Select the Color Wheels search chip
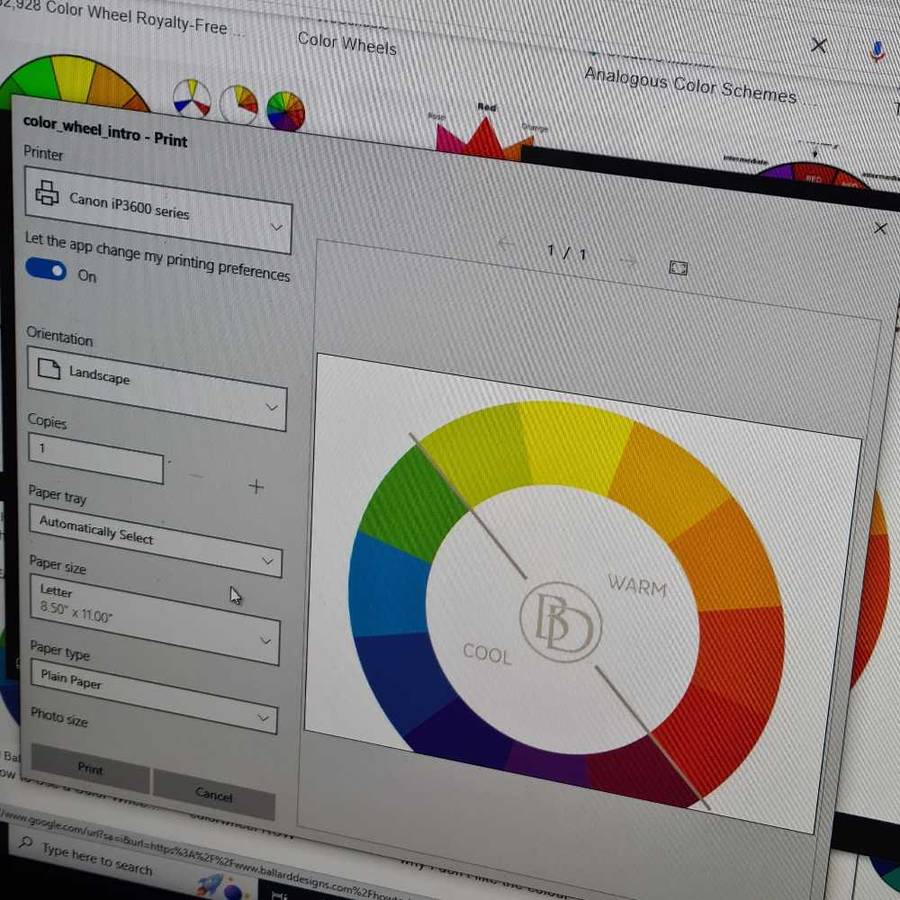This screenshot has width=900, height=900. click(x=347, y=43)
